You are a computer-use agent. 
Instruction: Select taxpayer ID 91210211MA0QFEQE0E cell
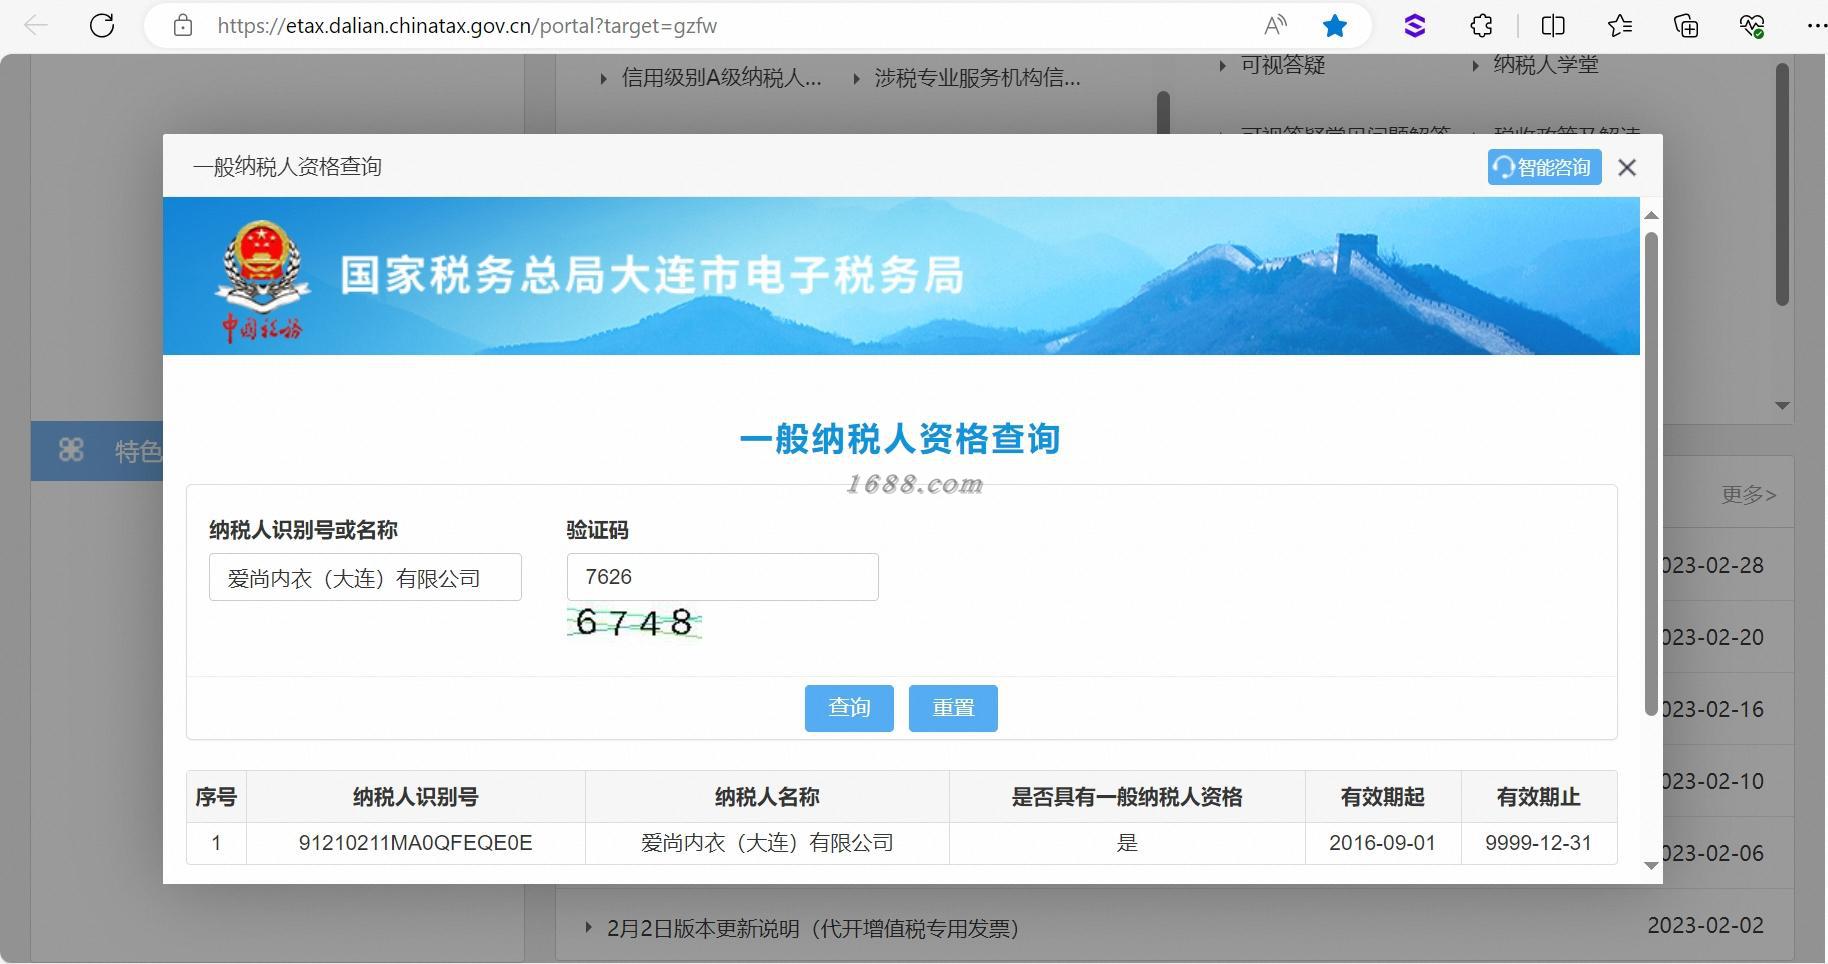point(415,843)
